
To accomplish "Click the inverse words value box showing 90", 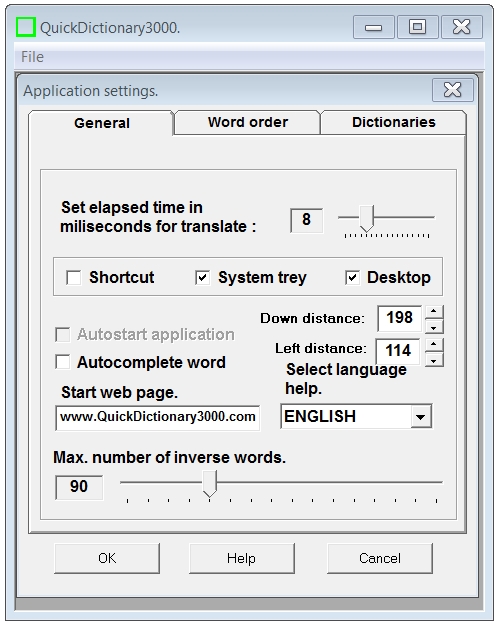I will point(79,487).
